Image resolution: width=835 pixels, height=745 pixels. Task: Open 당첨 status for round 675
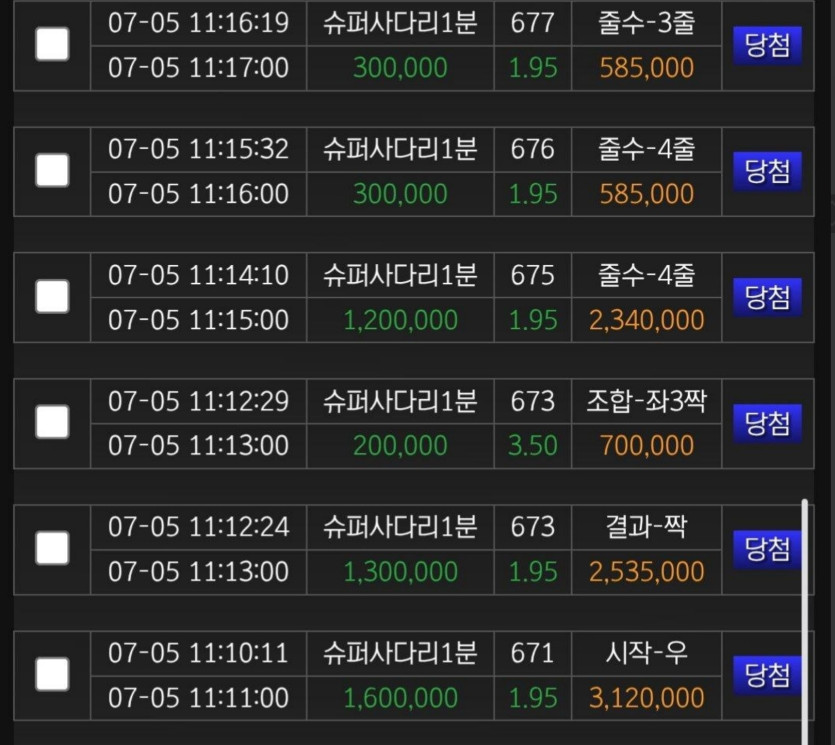click(x=767, y=297)
